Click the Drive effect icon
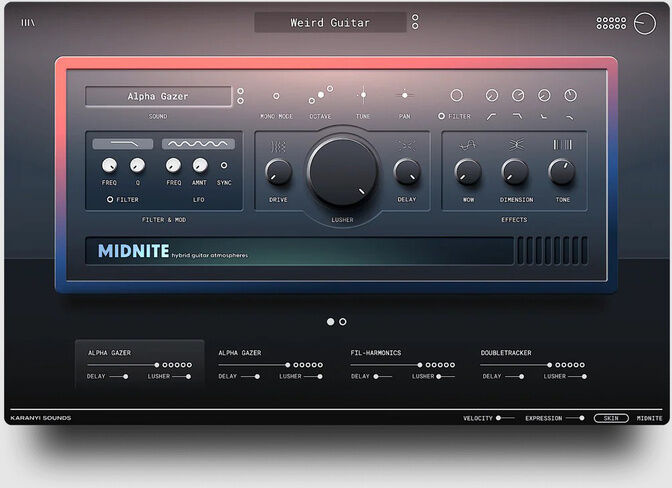672x488 pixels. pyautogui.click(x=278, y=147)
